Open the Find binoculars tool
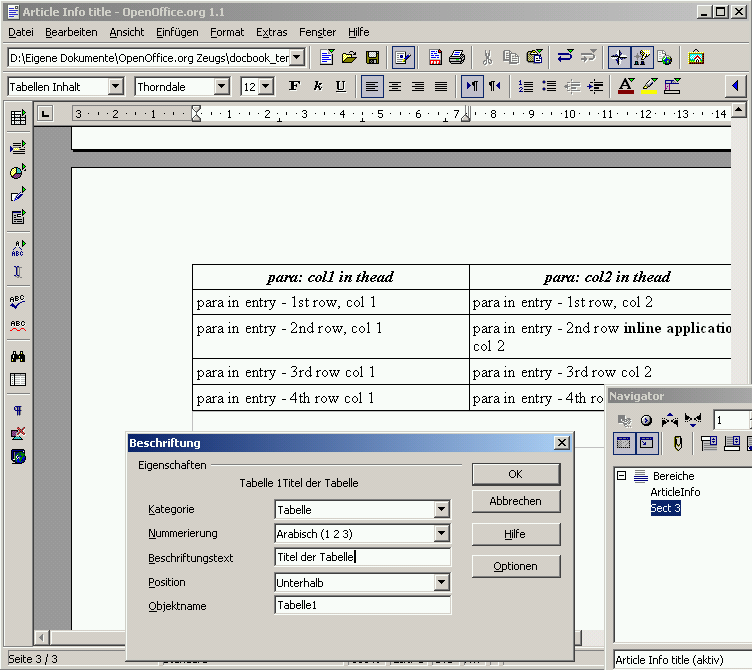 click(x=17, y=356)
